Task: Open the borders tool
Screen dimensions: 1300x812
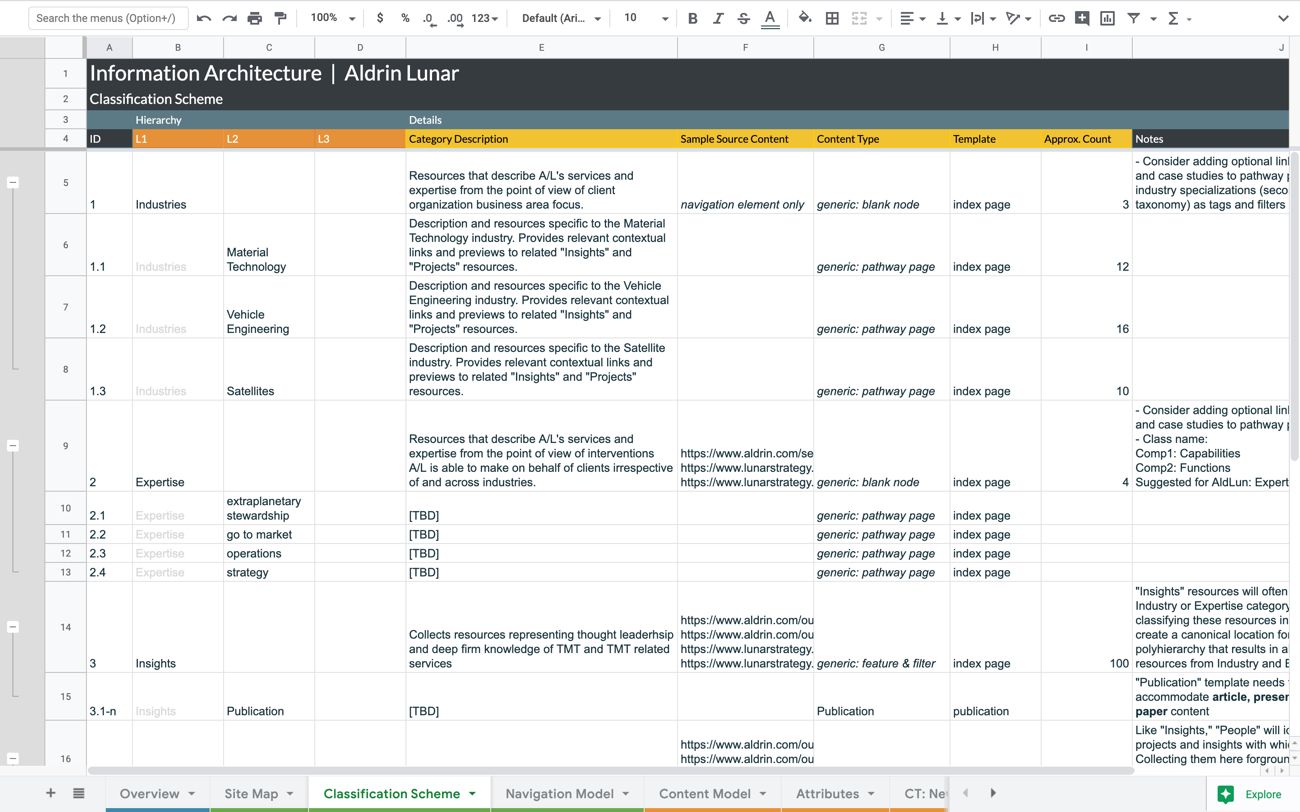Action: (x=832, y=18)
